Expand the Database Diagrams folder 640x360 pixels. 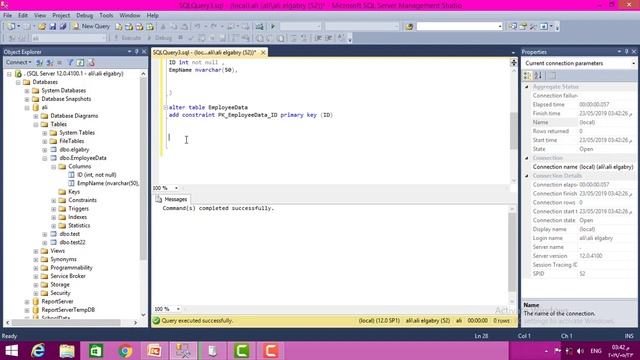(36, 116)
